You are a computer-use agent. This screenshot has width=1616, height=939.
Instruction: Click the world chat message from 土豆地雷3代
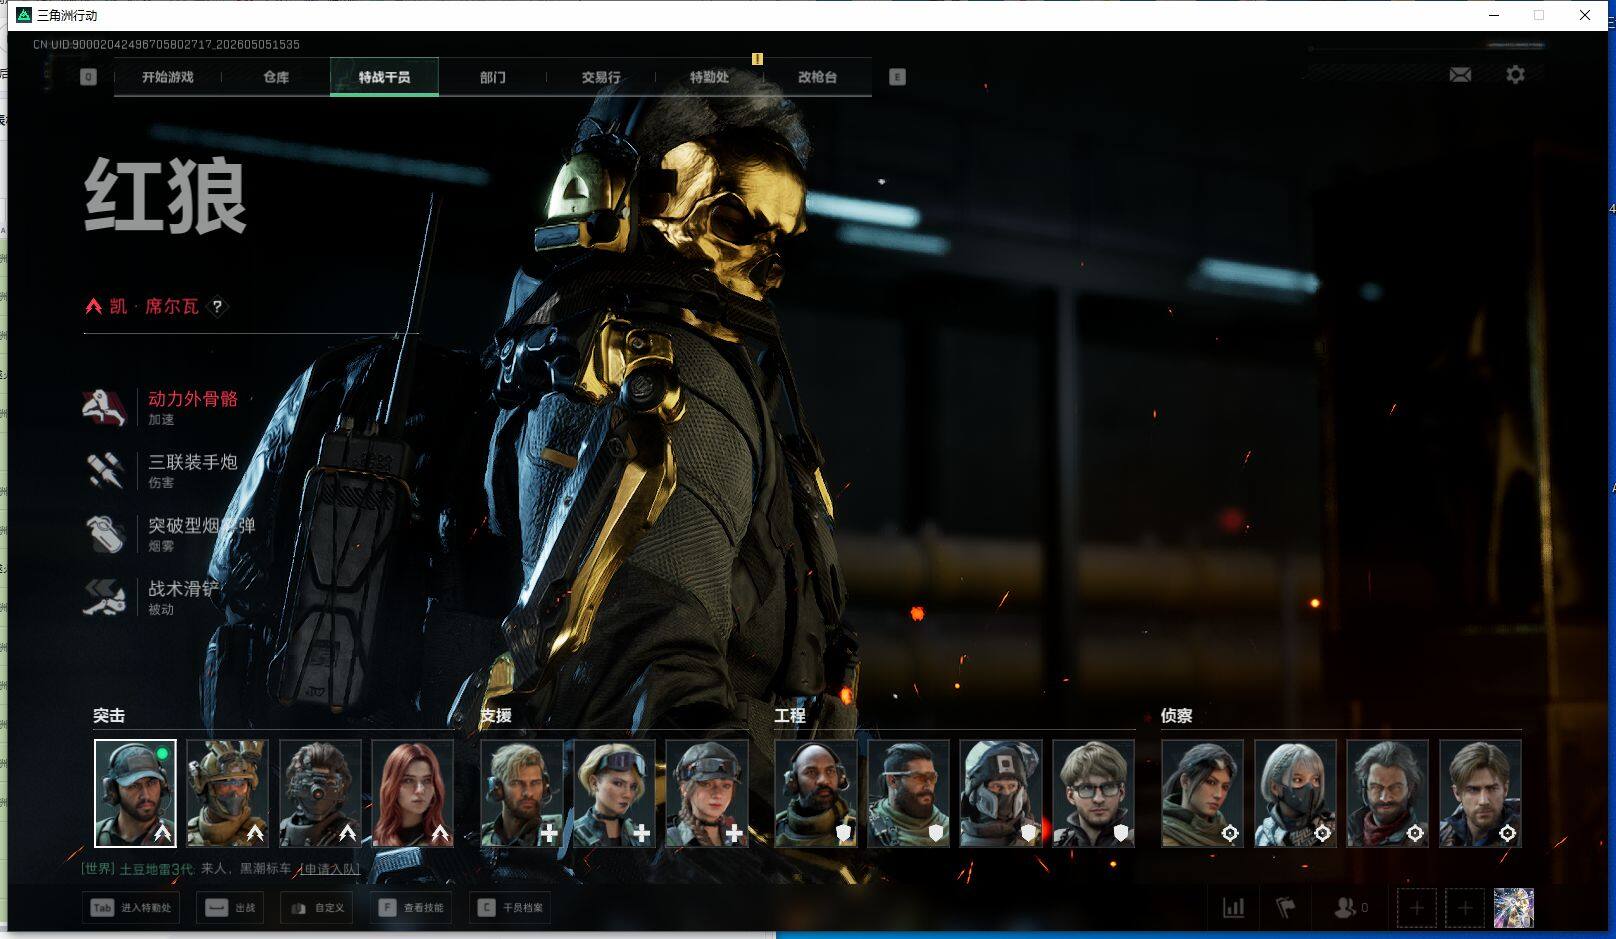pyautogui.click(x=220, y=869)
